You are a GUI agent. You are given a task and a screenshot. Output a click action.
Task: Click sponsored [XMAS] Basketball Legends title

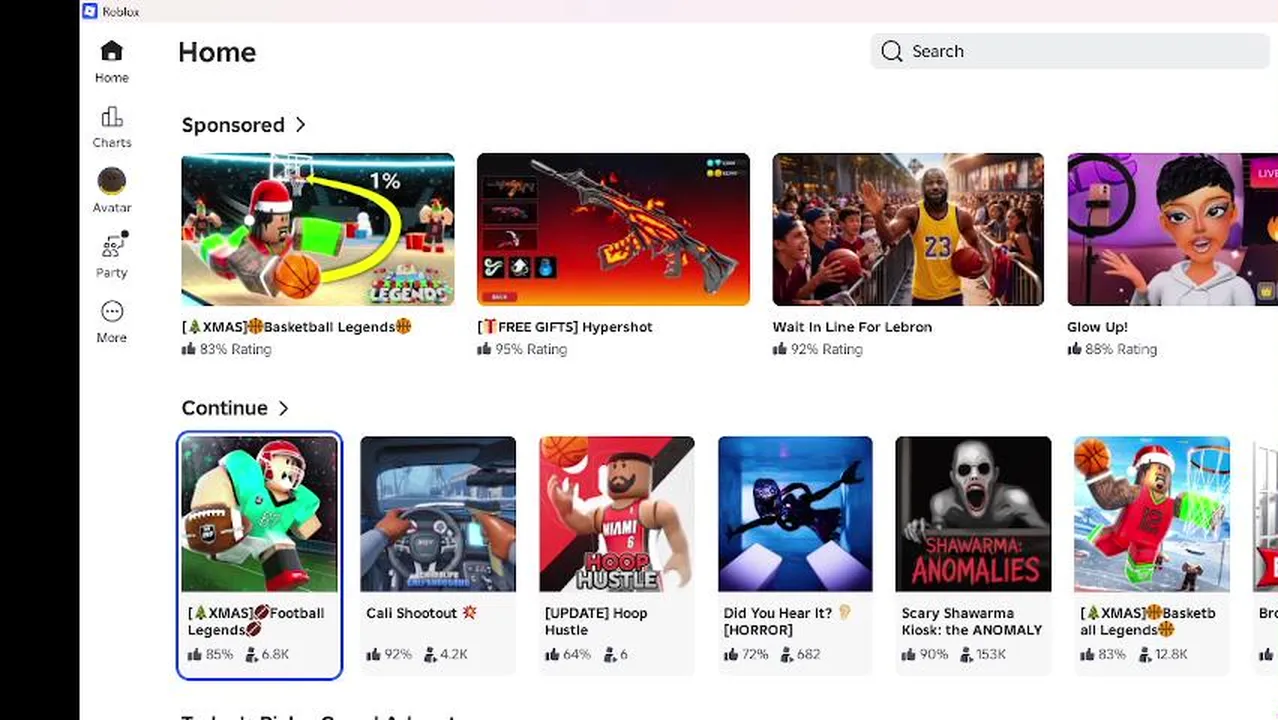pyautogui.click(x=297, y=327)
